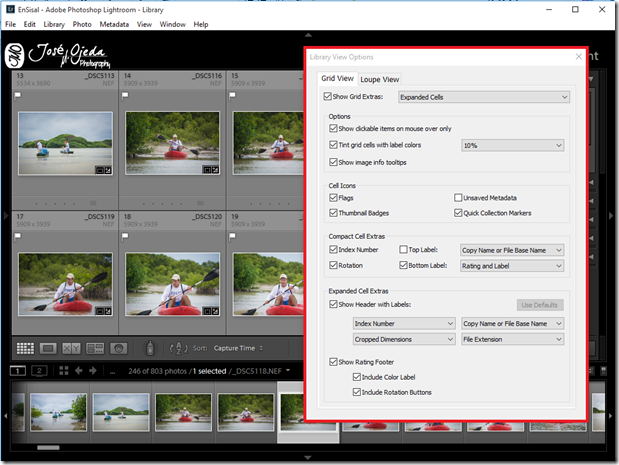Toggle Include Rotation Buttons checkbox
Screen dimensions: 619x465
356,392
